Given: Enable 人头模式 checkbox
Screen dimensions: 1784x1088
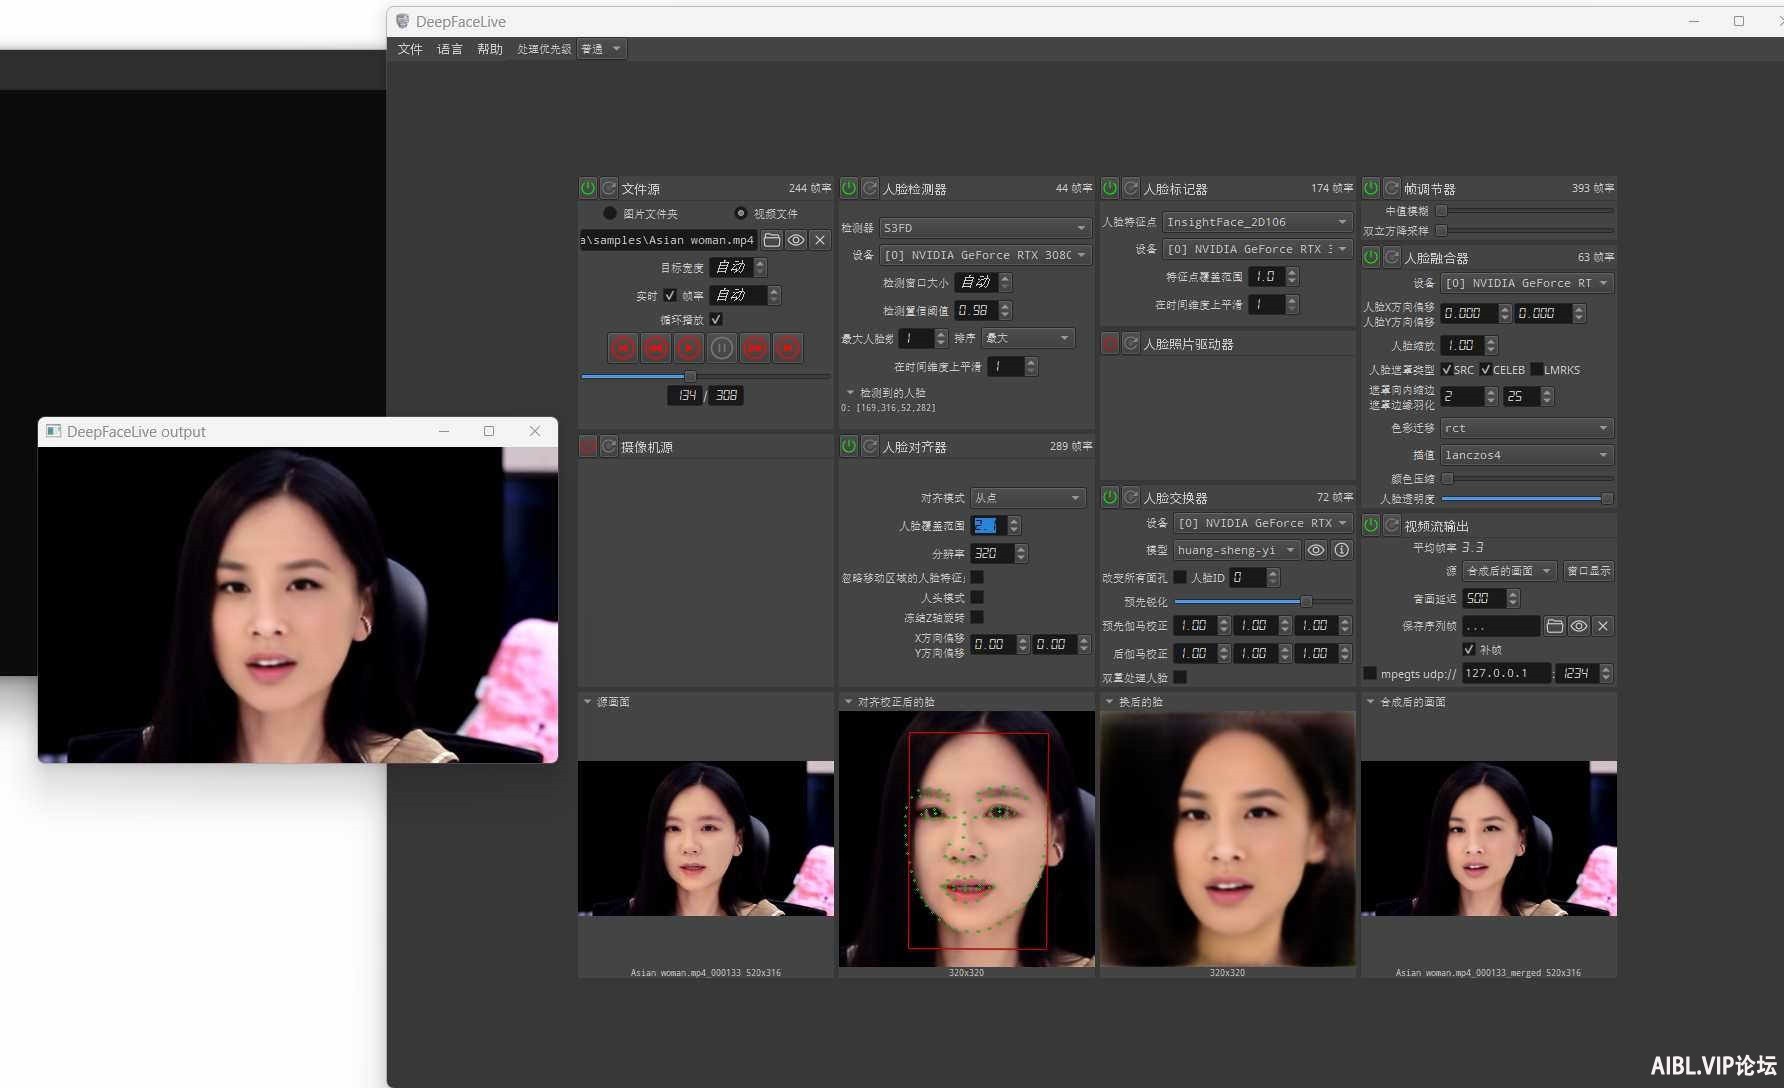Looking at the screenshot, I should click(977, 597).
